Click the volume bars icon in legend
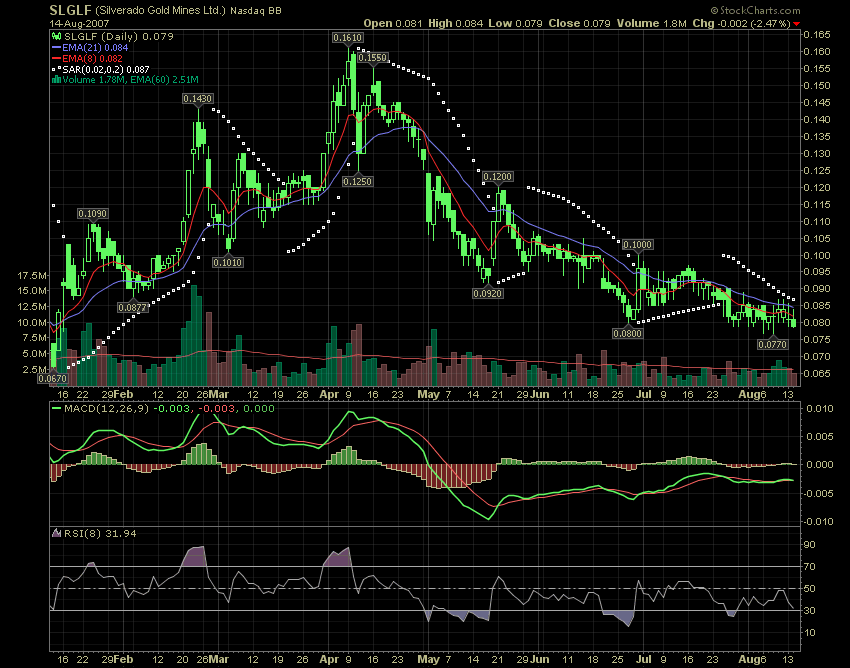Viewport: 850px width, 668px height. (x=56, y=80)
